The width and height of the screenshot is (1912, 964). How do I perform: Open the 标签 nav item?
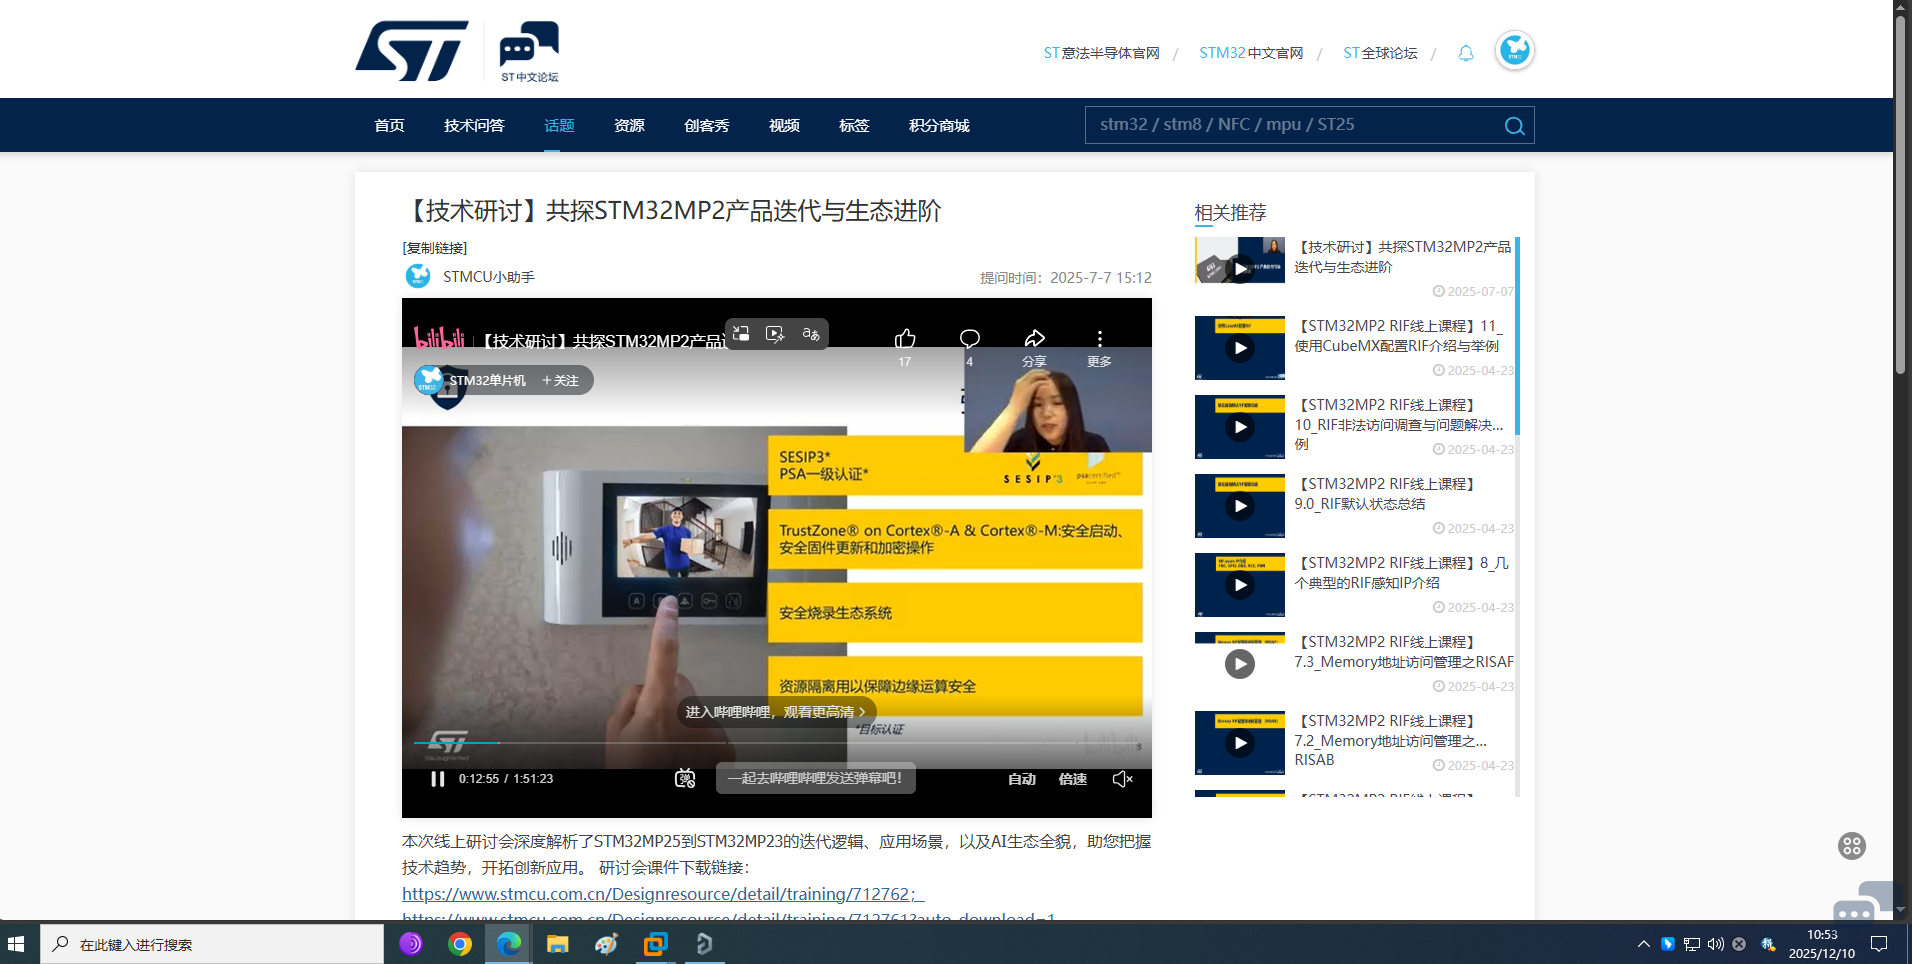click(x=854, y=125)
